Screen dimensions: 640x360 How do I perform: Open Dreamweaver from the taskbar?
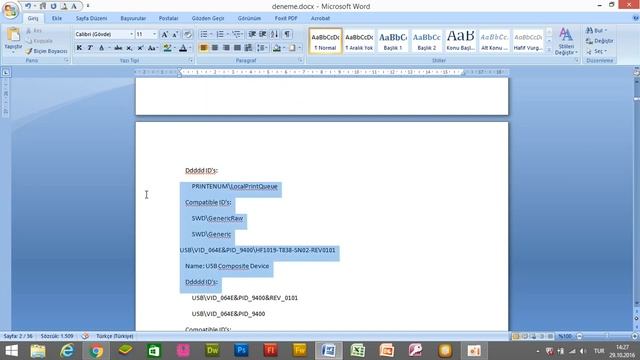coord(212,351)
